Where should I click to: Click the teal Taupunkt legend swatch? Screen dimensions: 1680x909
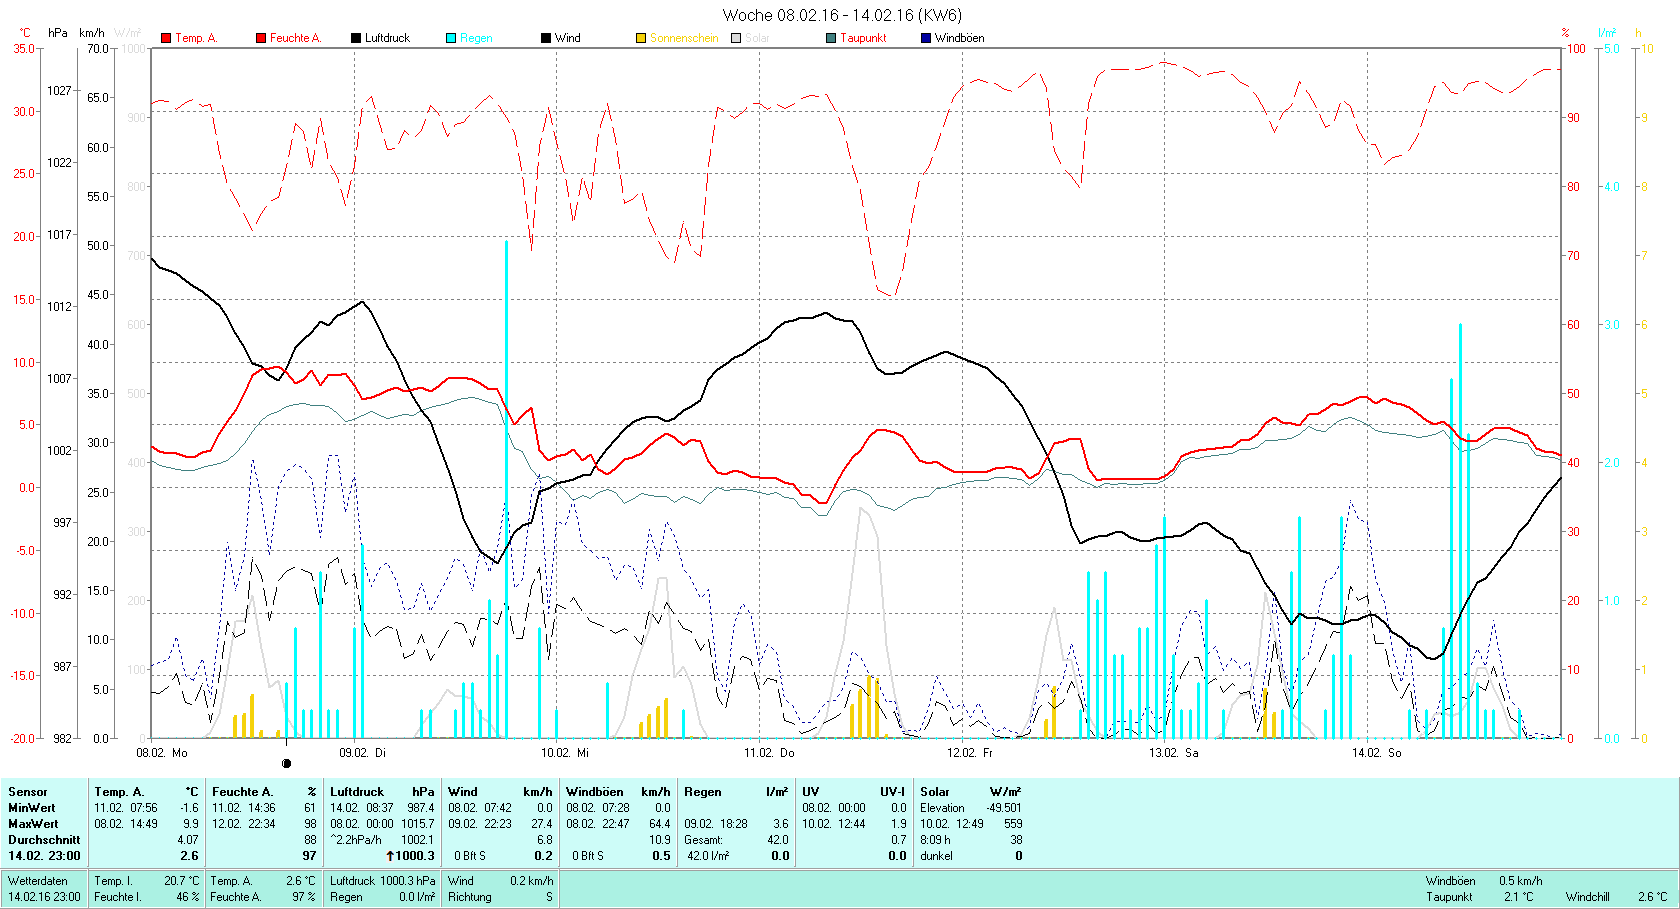pyautogui.click(x=831, y=38)
